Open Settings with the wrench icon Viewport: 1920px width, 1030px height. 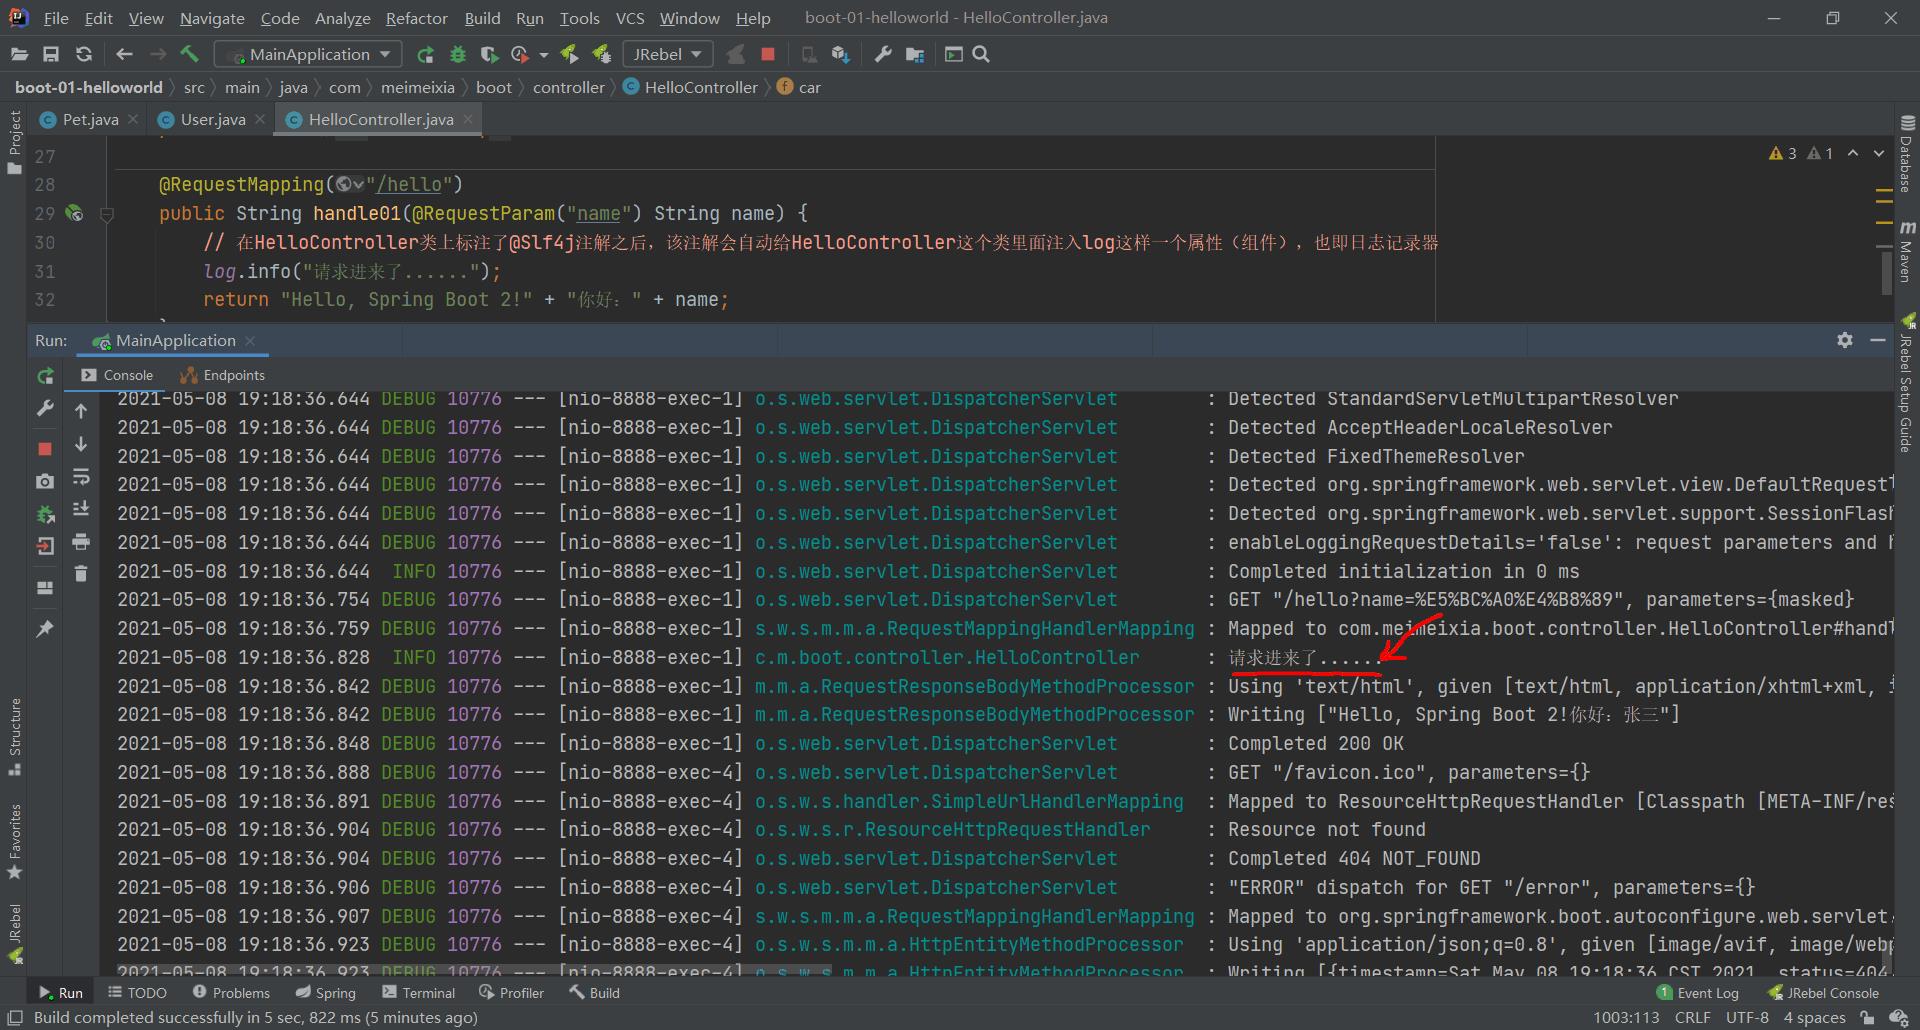(883, 54)
